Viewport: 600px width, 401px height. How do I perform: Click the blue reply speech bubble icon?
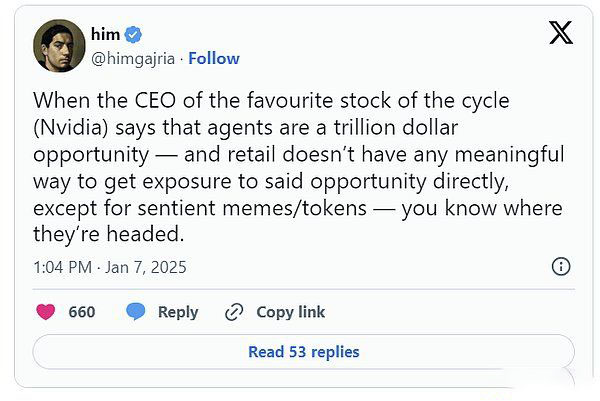136,312
